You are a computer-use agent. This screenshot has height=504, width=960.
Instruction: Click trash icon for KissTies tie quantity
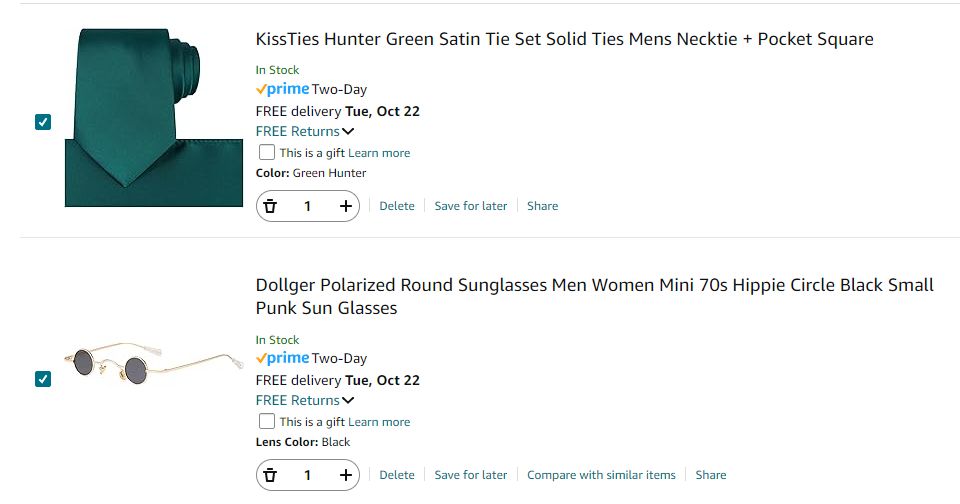(270, 206)
